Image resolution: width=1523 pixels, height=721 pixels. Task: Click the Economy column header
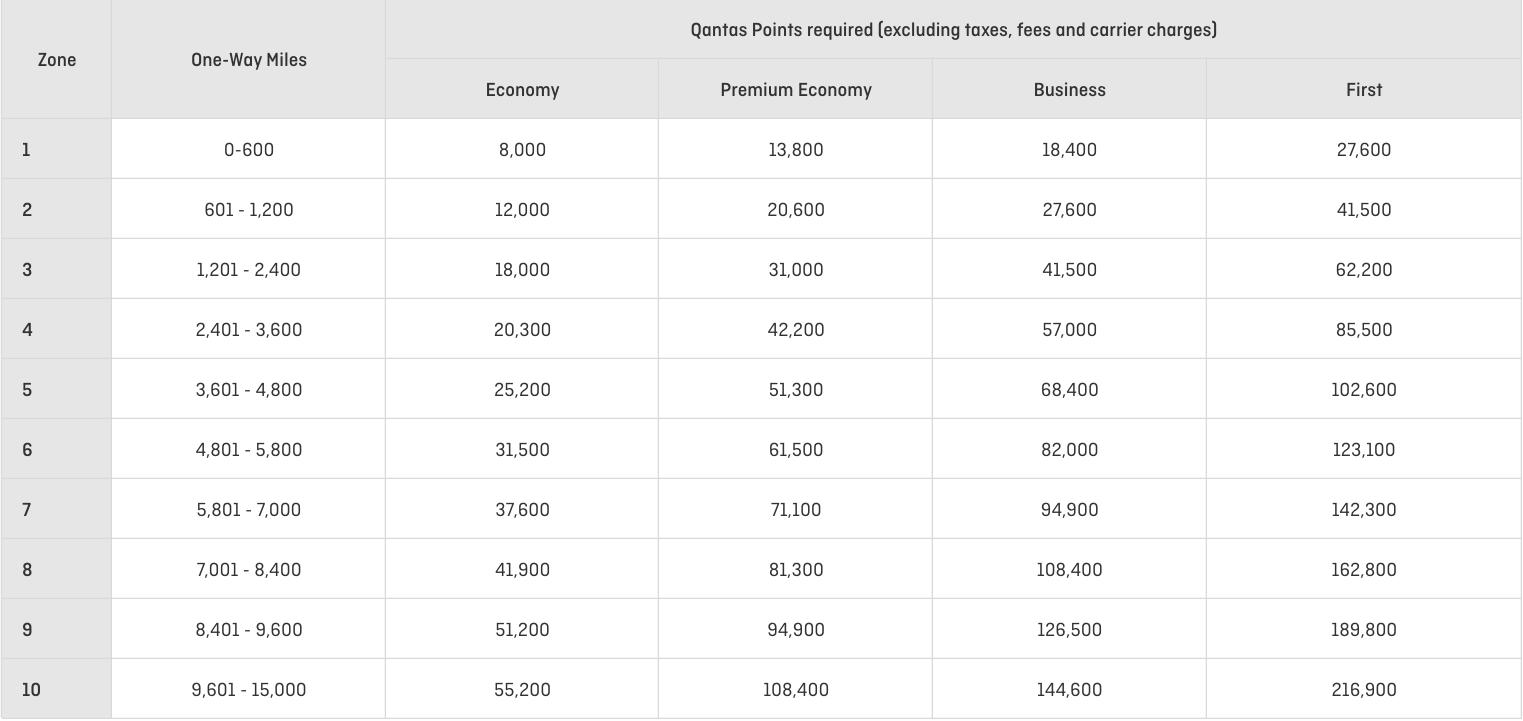522,89
